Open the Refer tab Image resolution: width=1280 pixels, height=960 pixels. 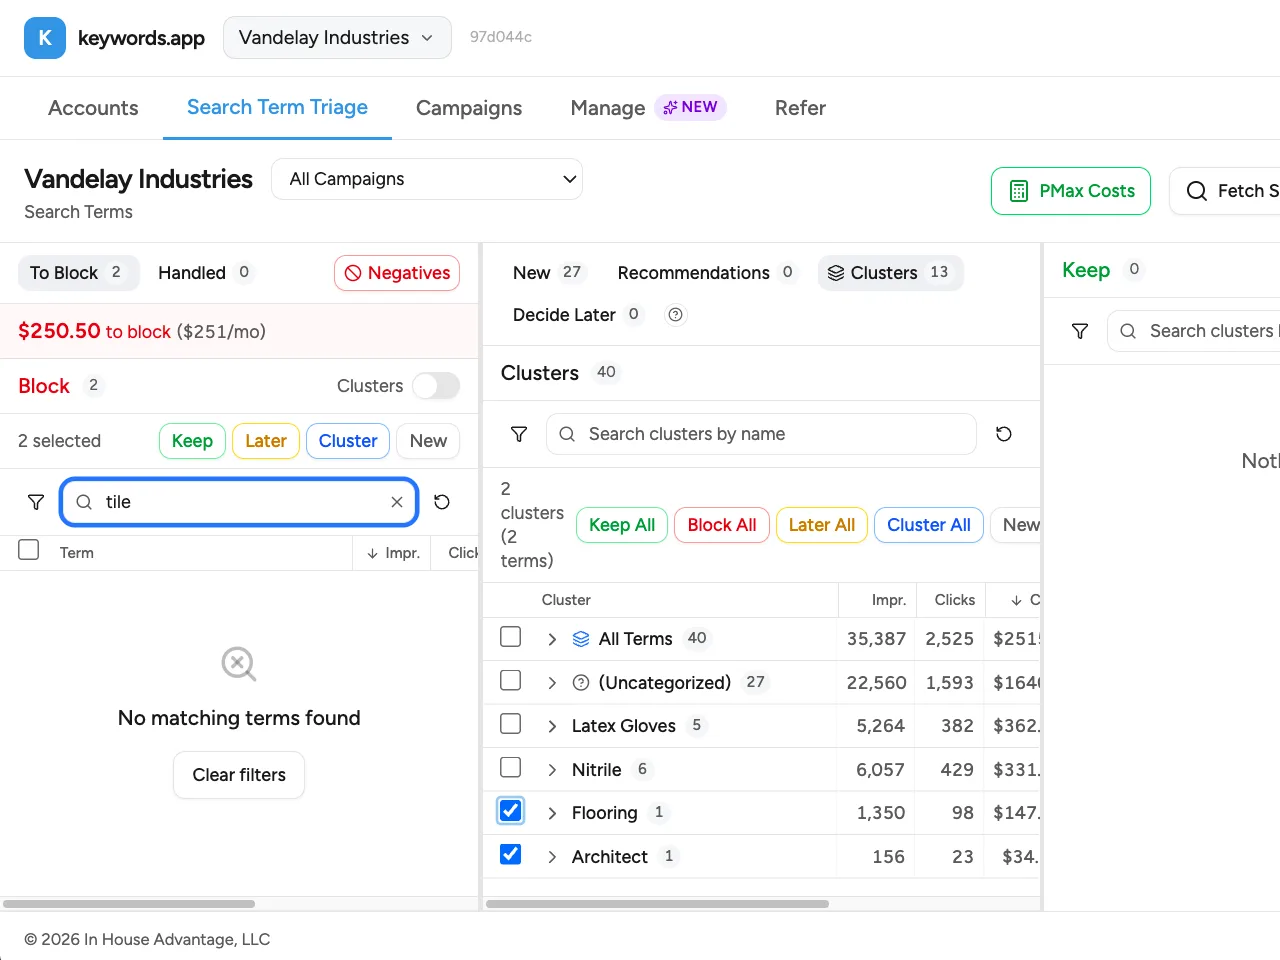800,108
